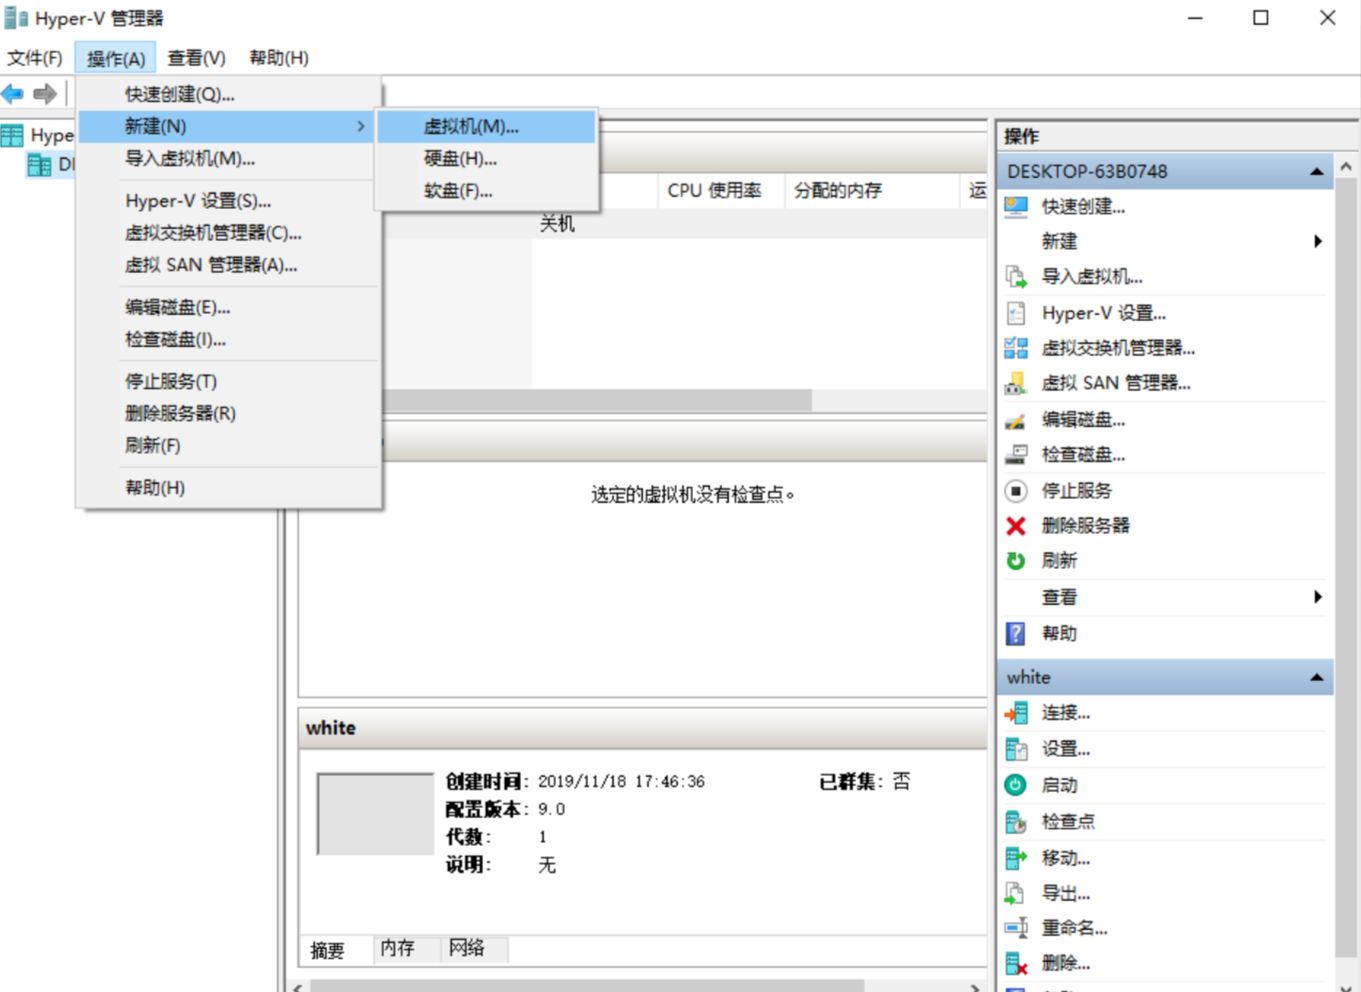Collapse the DESKTOP-63B0748 actions section

pos(1317,172)
